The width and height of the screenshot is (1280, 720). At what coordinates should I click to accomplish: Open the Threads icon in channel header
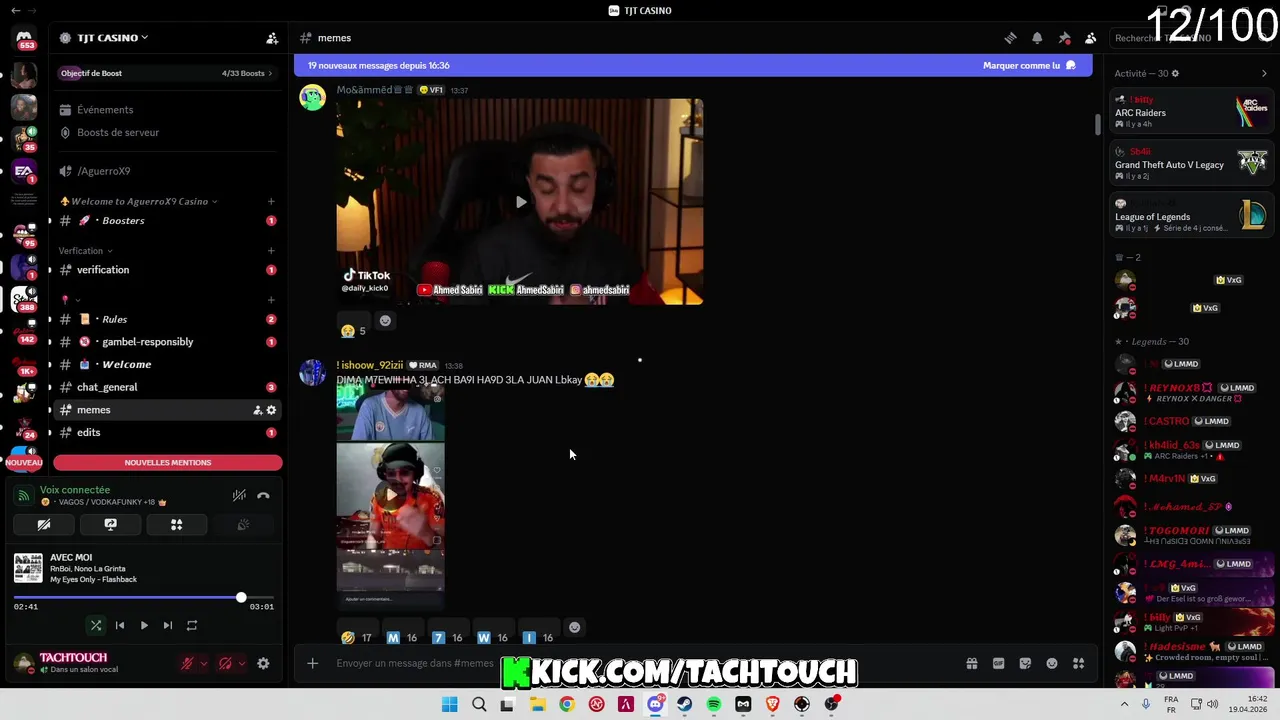1010,38
